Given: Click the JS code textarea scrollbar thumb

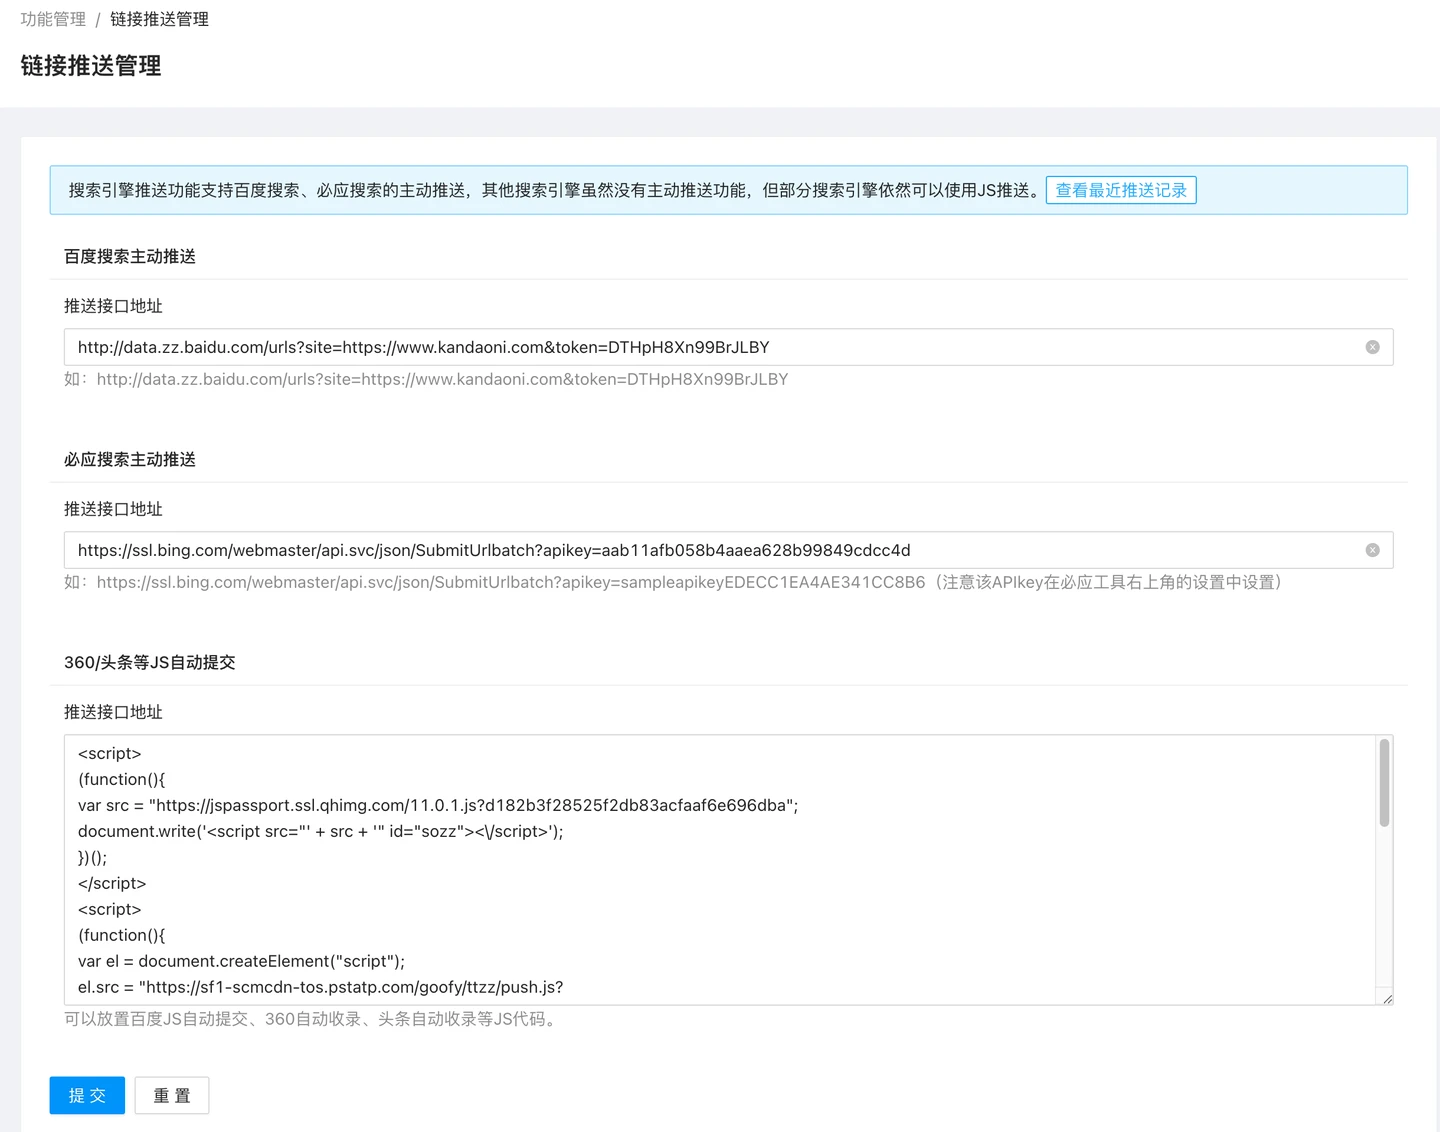Looking at the screenshot, I should [x=1384, y=783].
